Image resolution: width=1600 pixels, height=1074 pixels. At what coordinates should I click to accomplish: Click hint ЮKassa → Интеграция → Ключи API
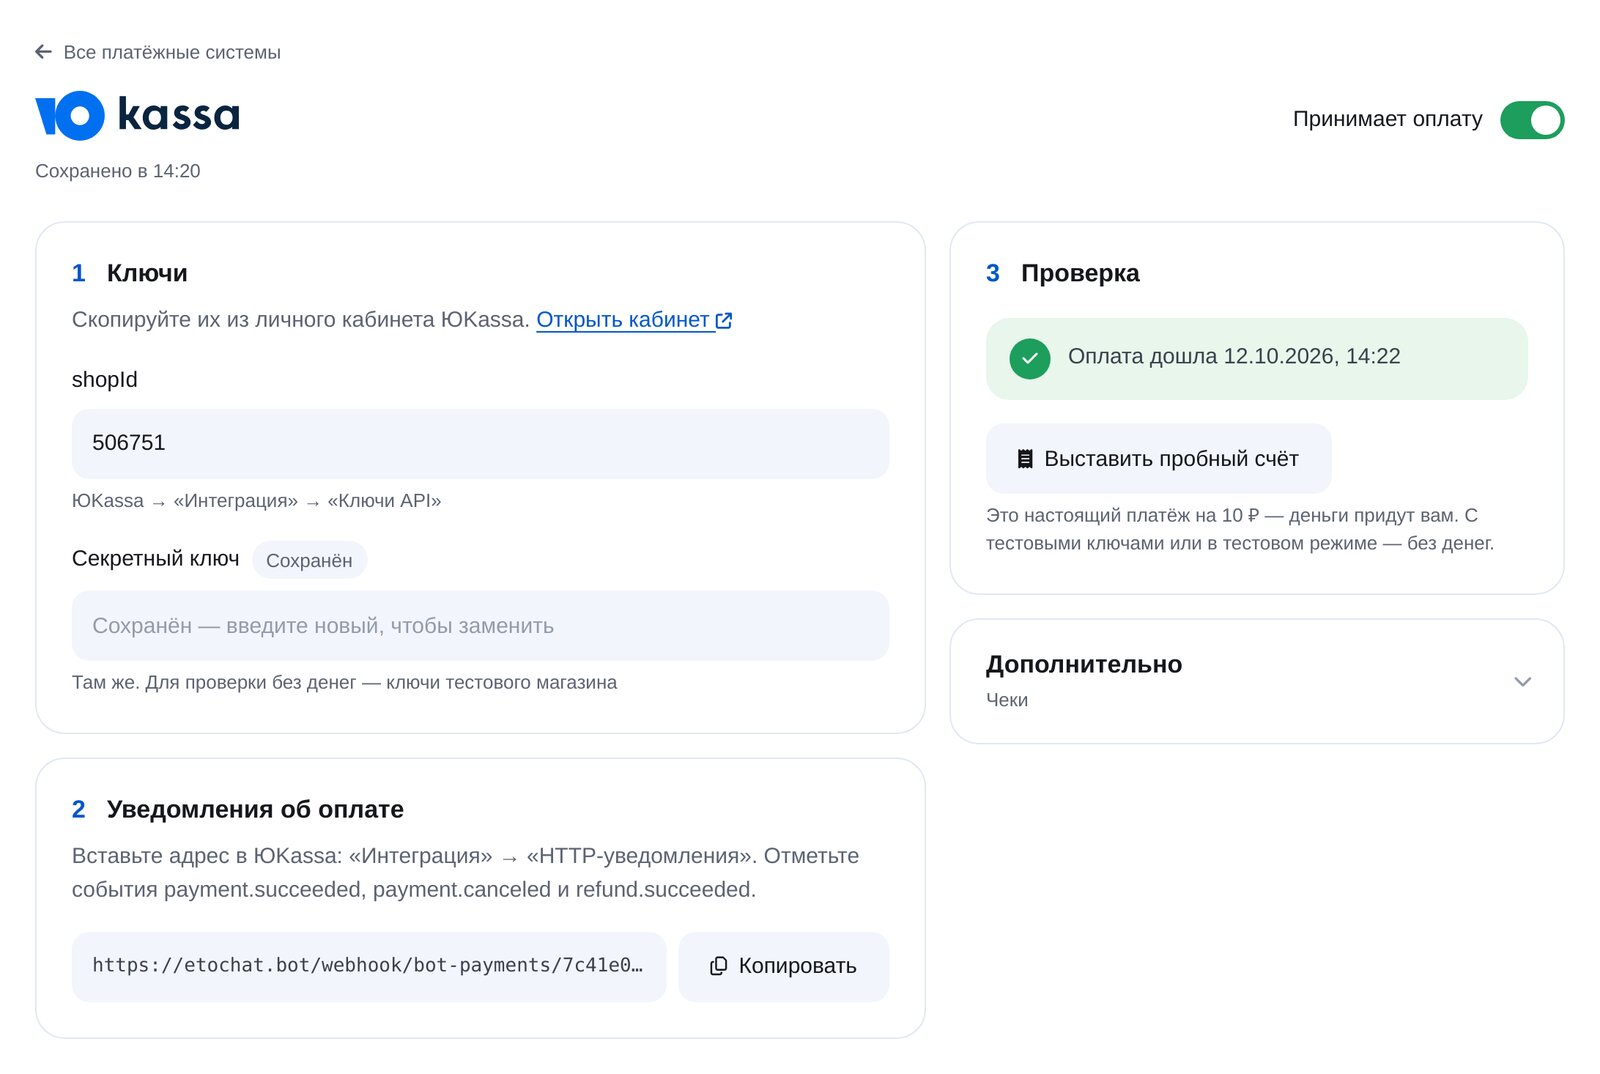256,501
